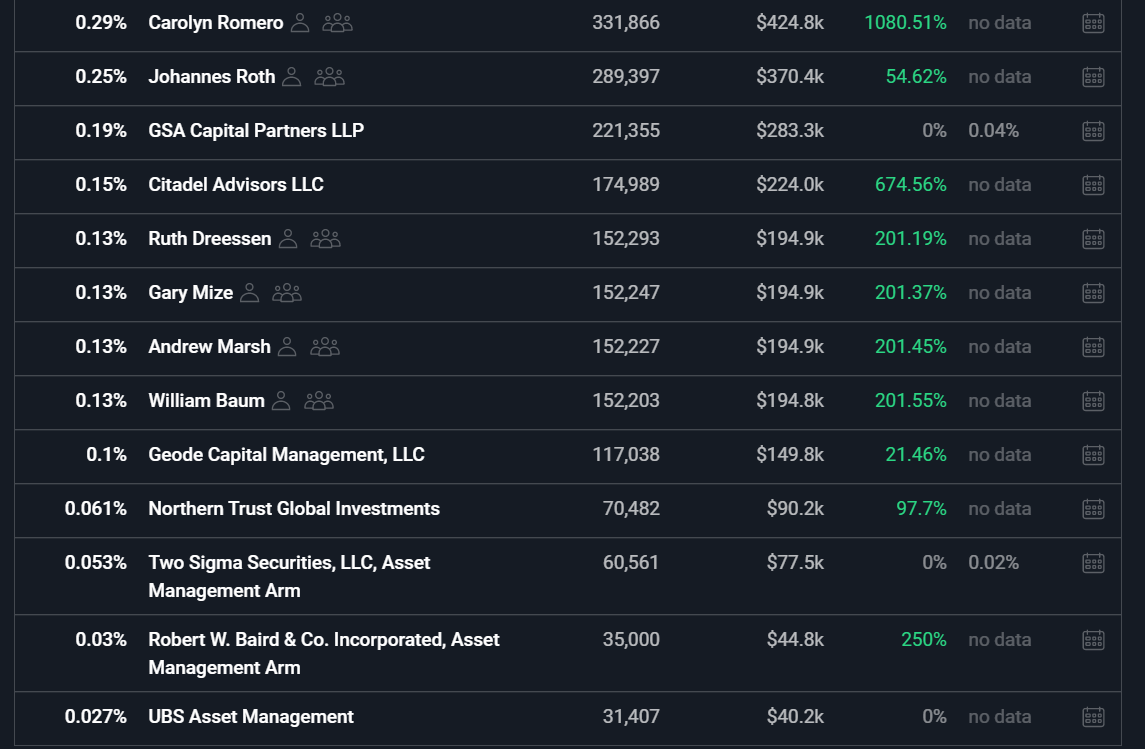Open Northern Trust Global Investments holder

tap(294, 509)
